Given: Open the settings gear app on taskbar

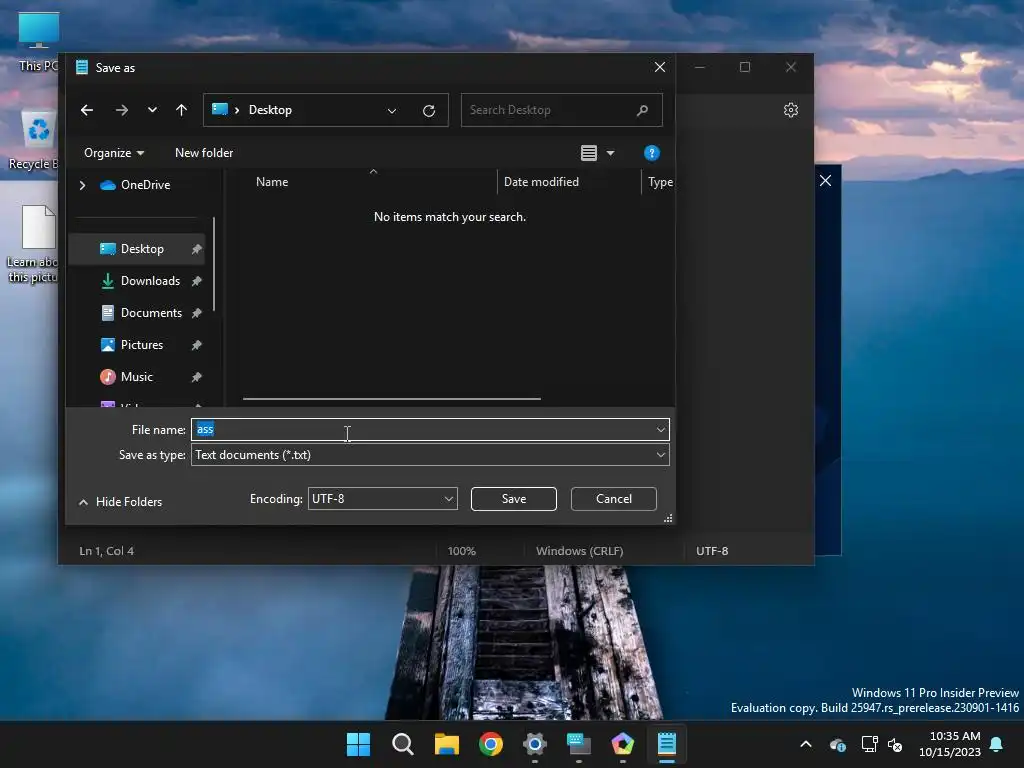Looking at the screenshot, I should click(x=535, y=744).
